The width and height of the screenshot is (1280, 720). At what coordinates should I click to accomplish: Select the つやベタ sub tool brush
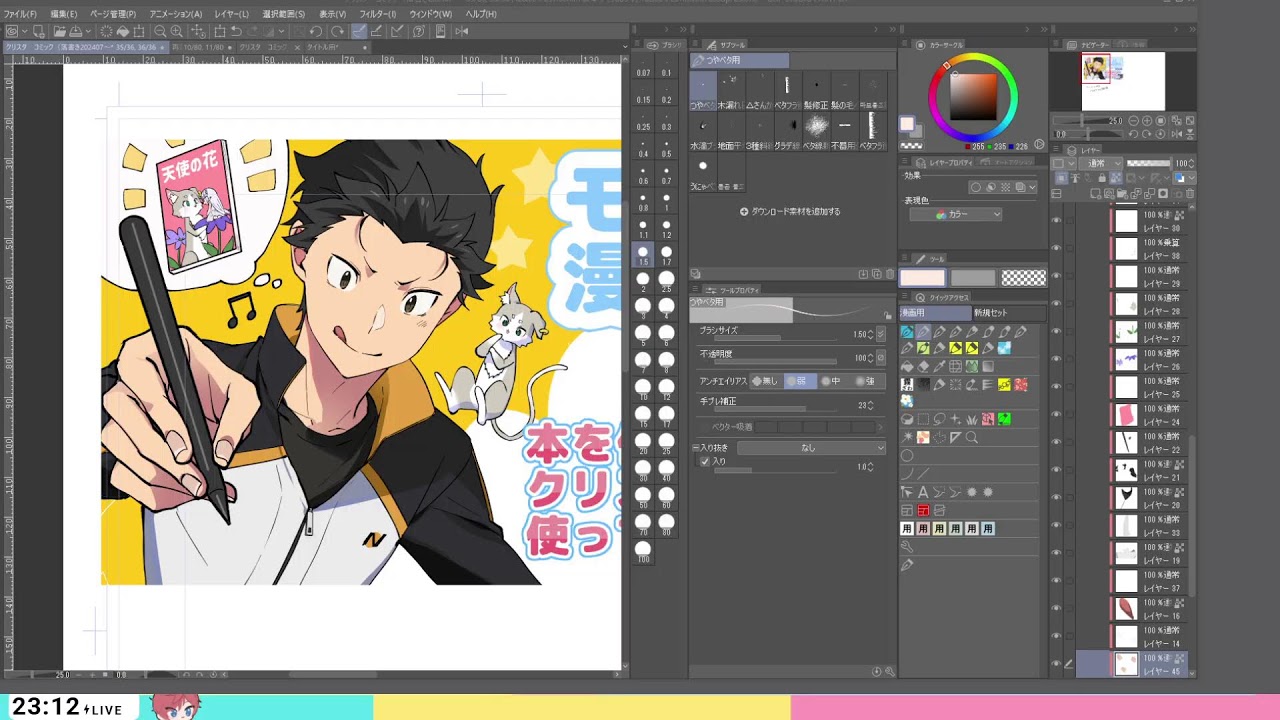click(x=703, y=91)
